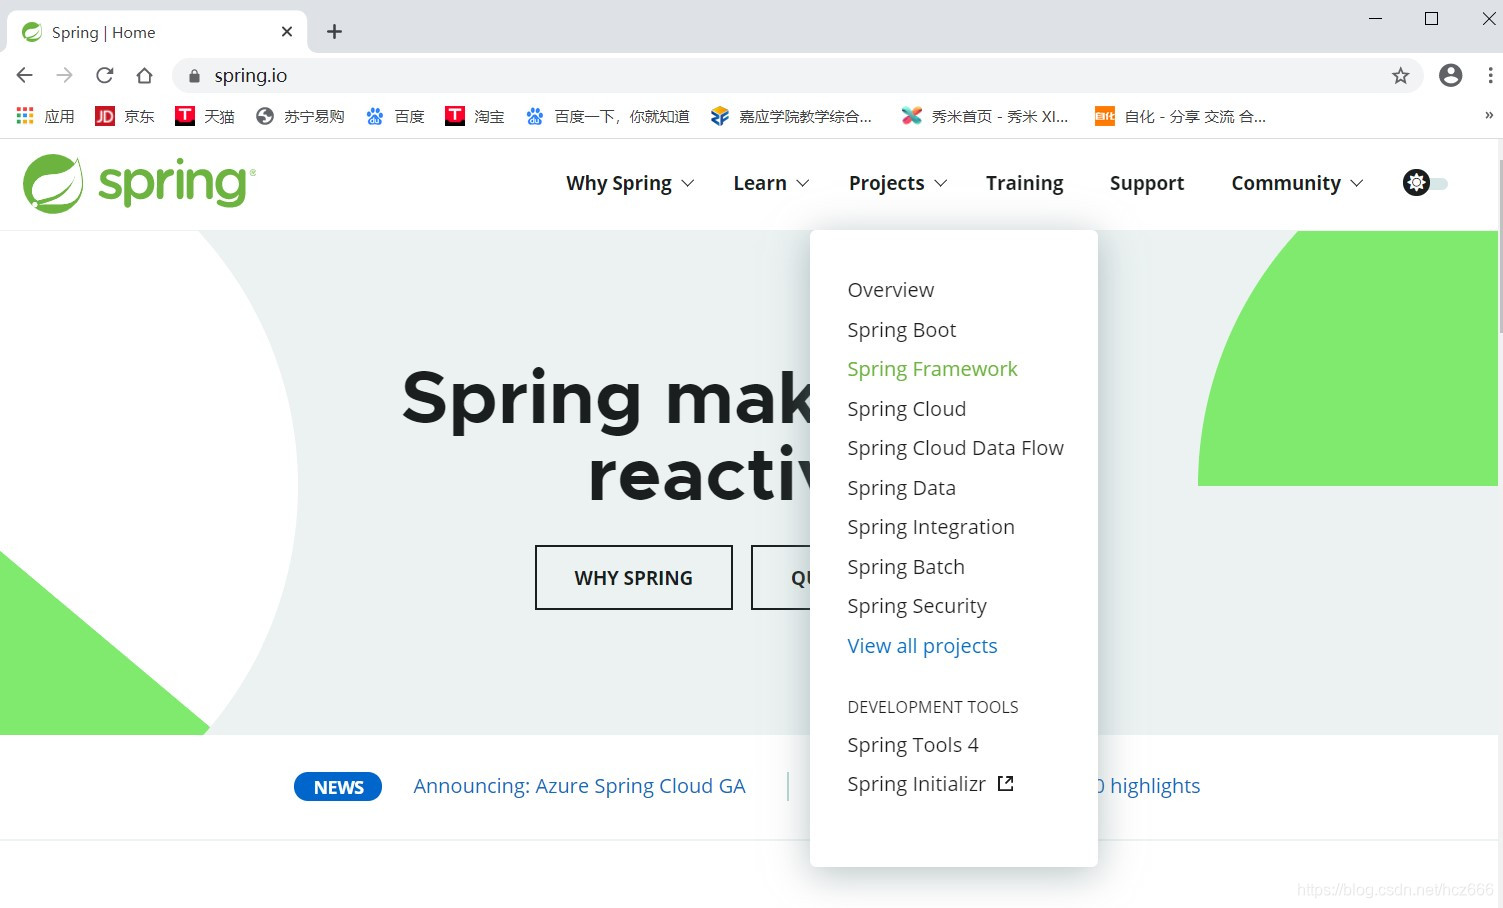Open the 应用 apps bookmark

click(45, 116)
